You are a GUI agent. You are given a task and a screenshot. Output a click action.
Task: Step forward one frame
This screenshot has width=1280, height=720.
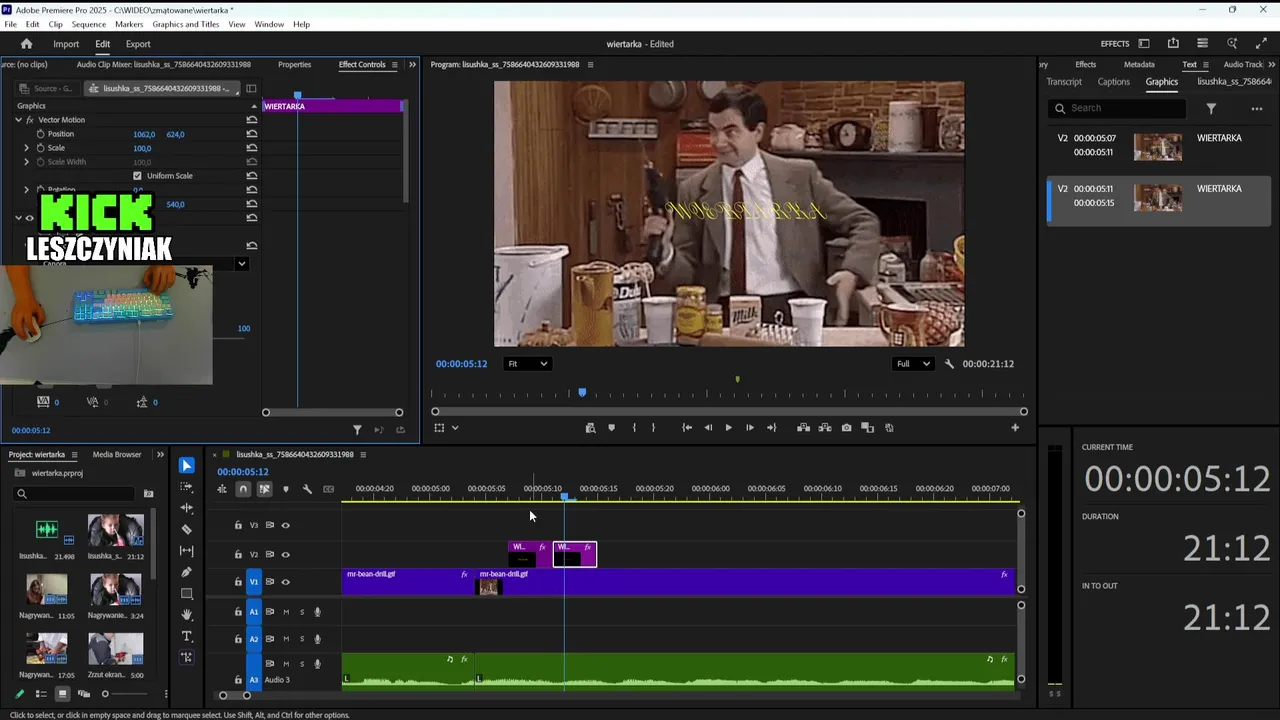click(750, 428)
